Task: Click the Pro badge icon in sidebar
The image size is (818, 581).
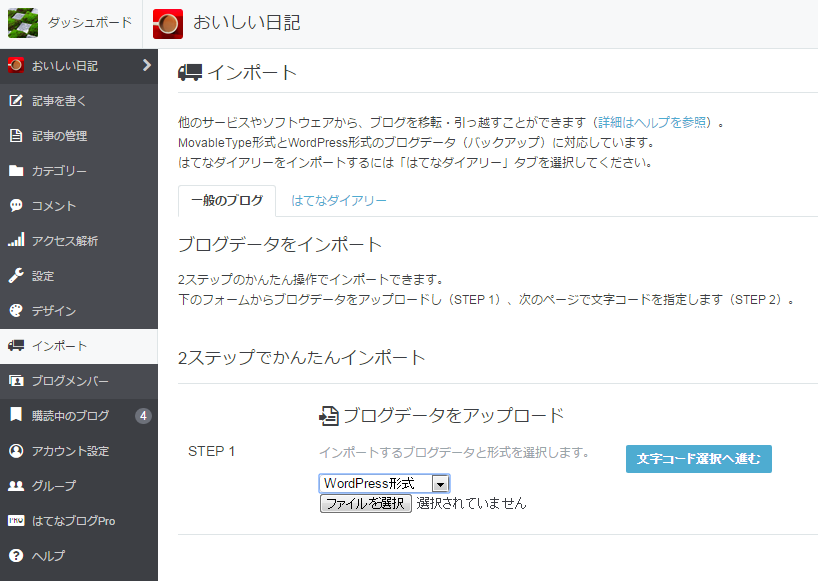Action: coord(16,521)
